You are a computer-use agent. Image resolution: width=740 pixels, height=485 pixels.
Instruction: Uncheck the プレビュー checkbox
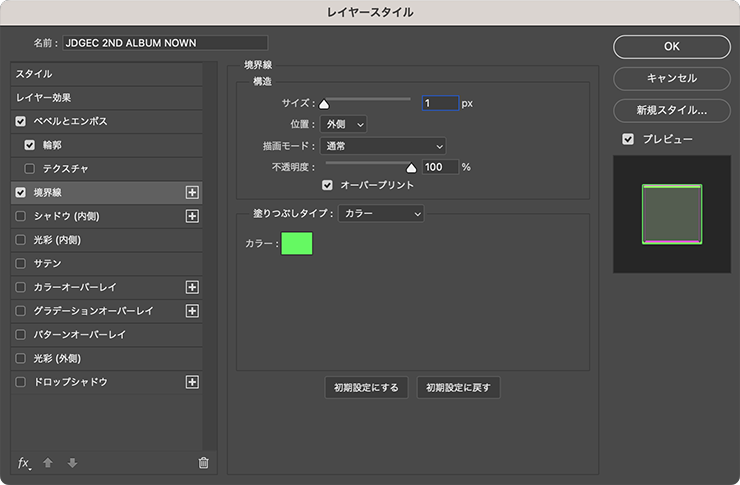tap(628, 139)
